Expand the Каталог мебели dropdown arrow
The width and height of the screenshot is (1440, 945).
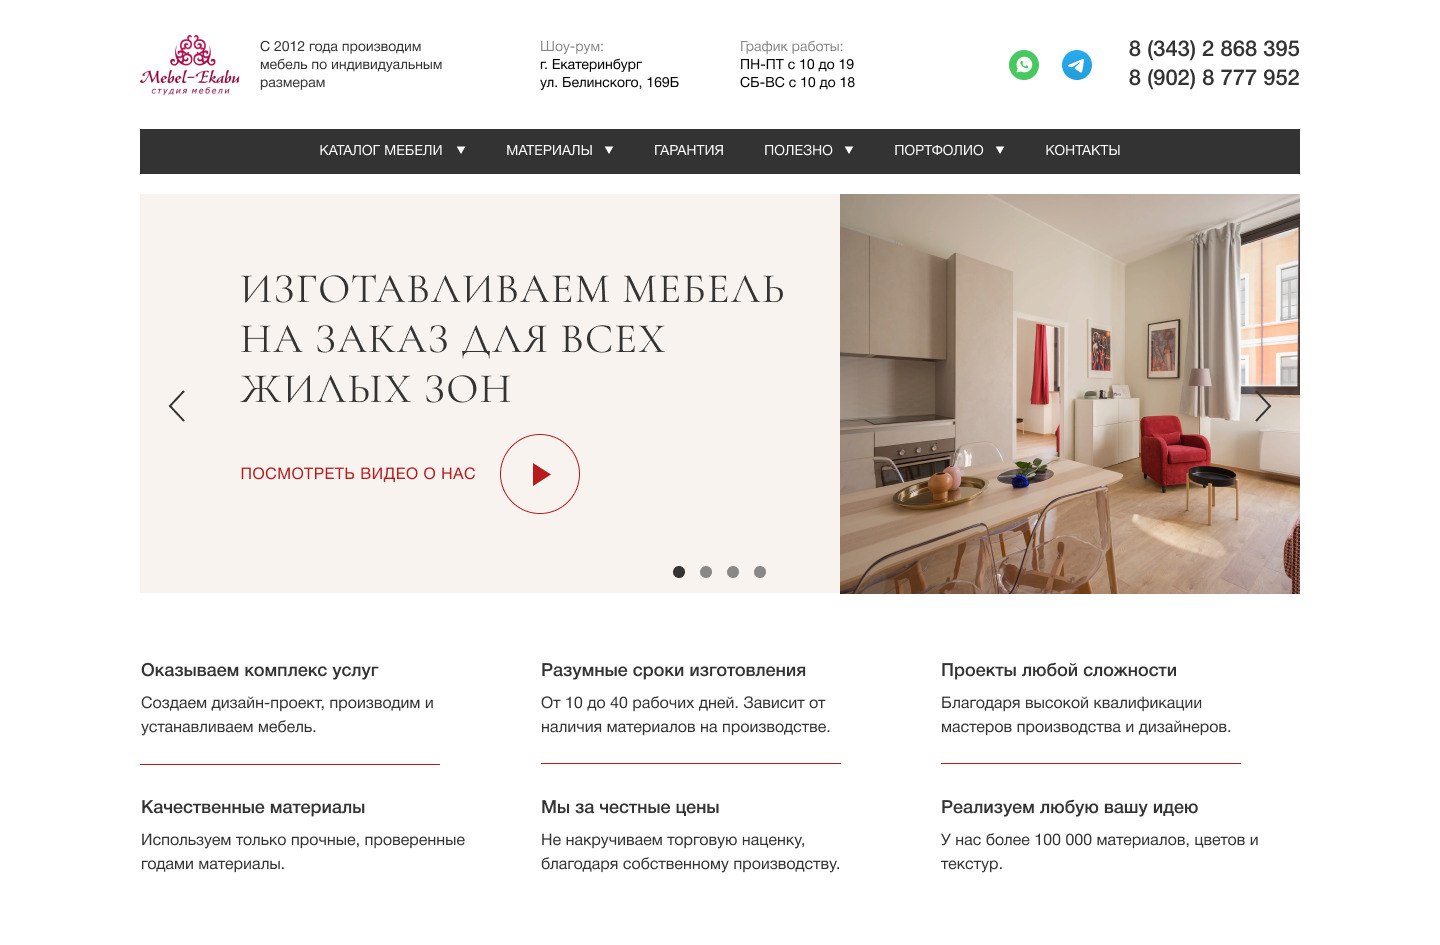[461, 150]
